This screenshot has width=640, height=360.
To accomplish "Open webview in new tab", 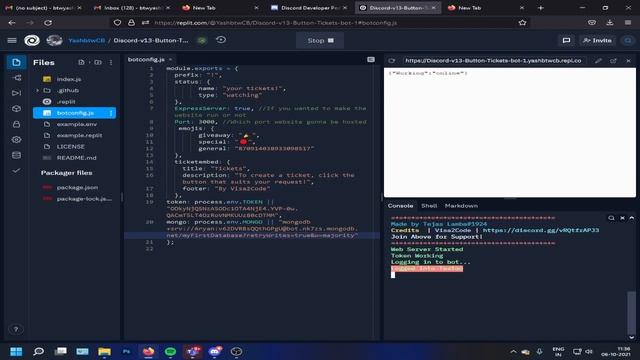I will (613, 60).
